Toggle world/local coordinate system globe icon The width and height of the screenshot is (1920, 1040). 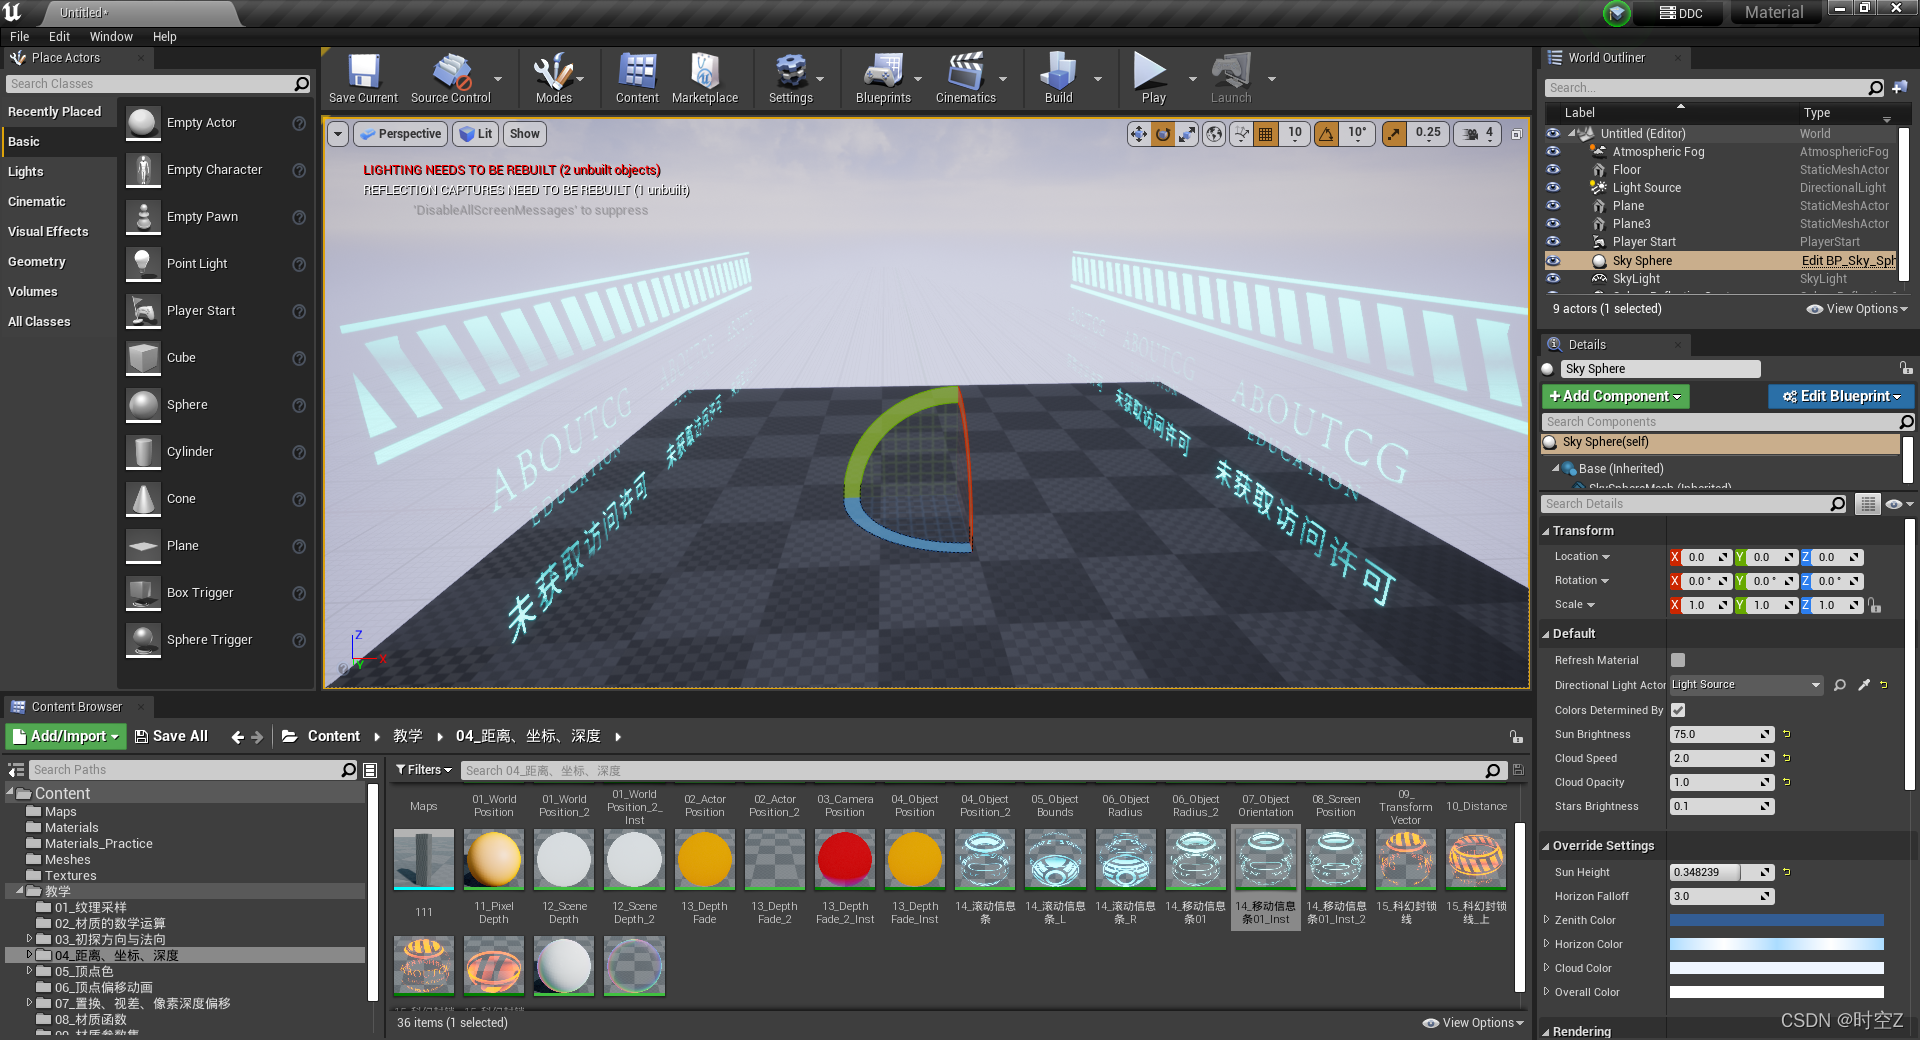[1213, 134]
